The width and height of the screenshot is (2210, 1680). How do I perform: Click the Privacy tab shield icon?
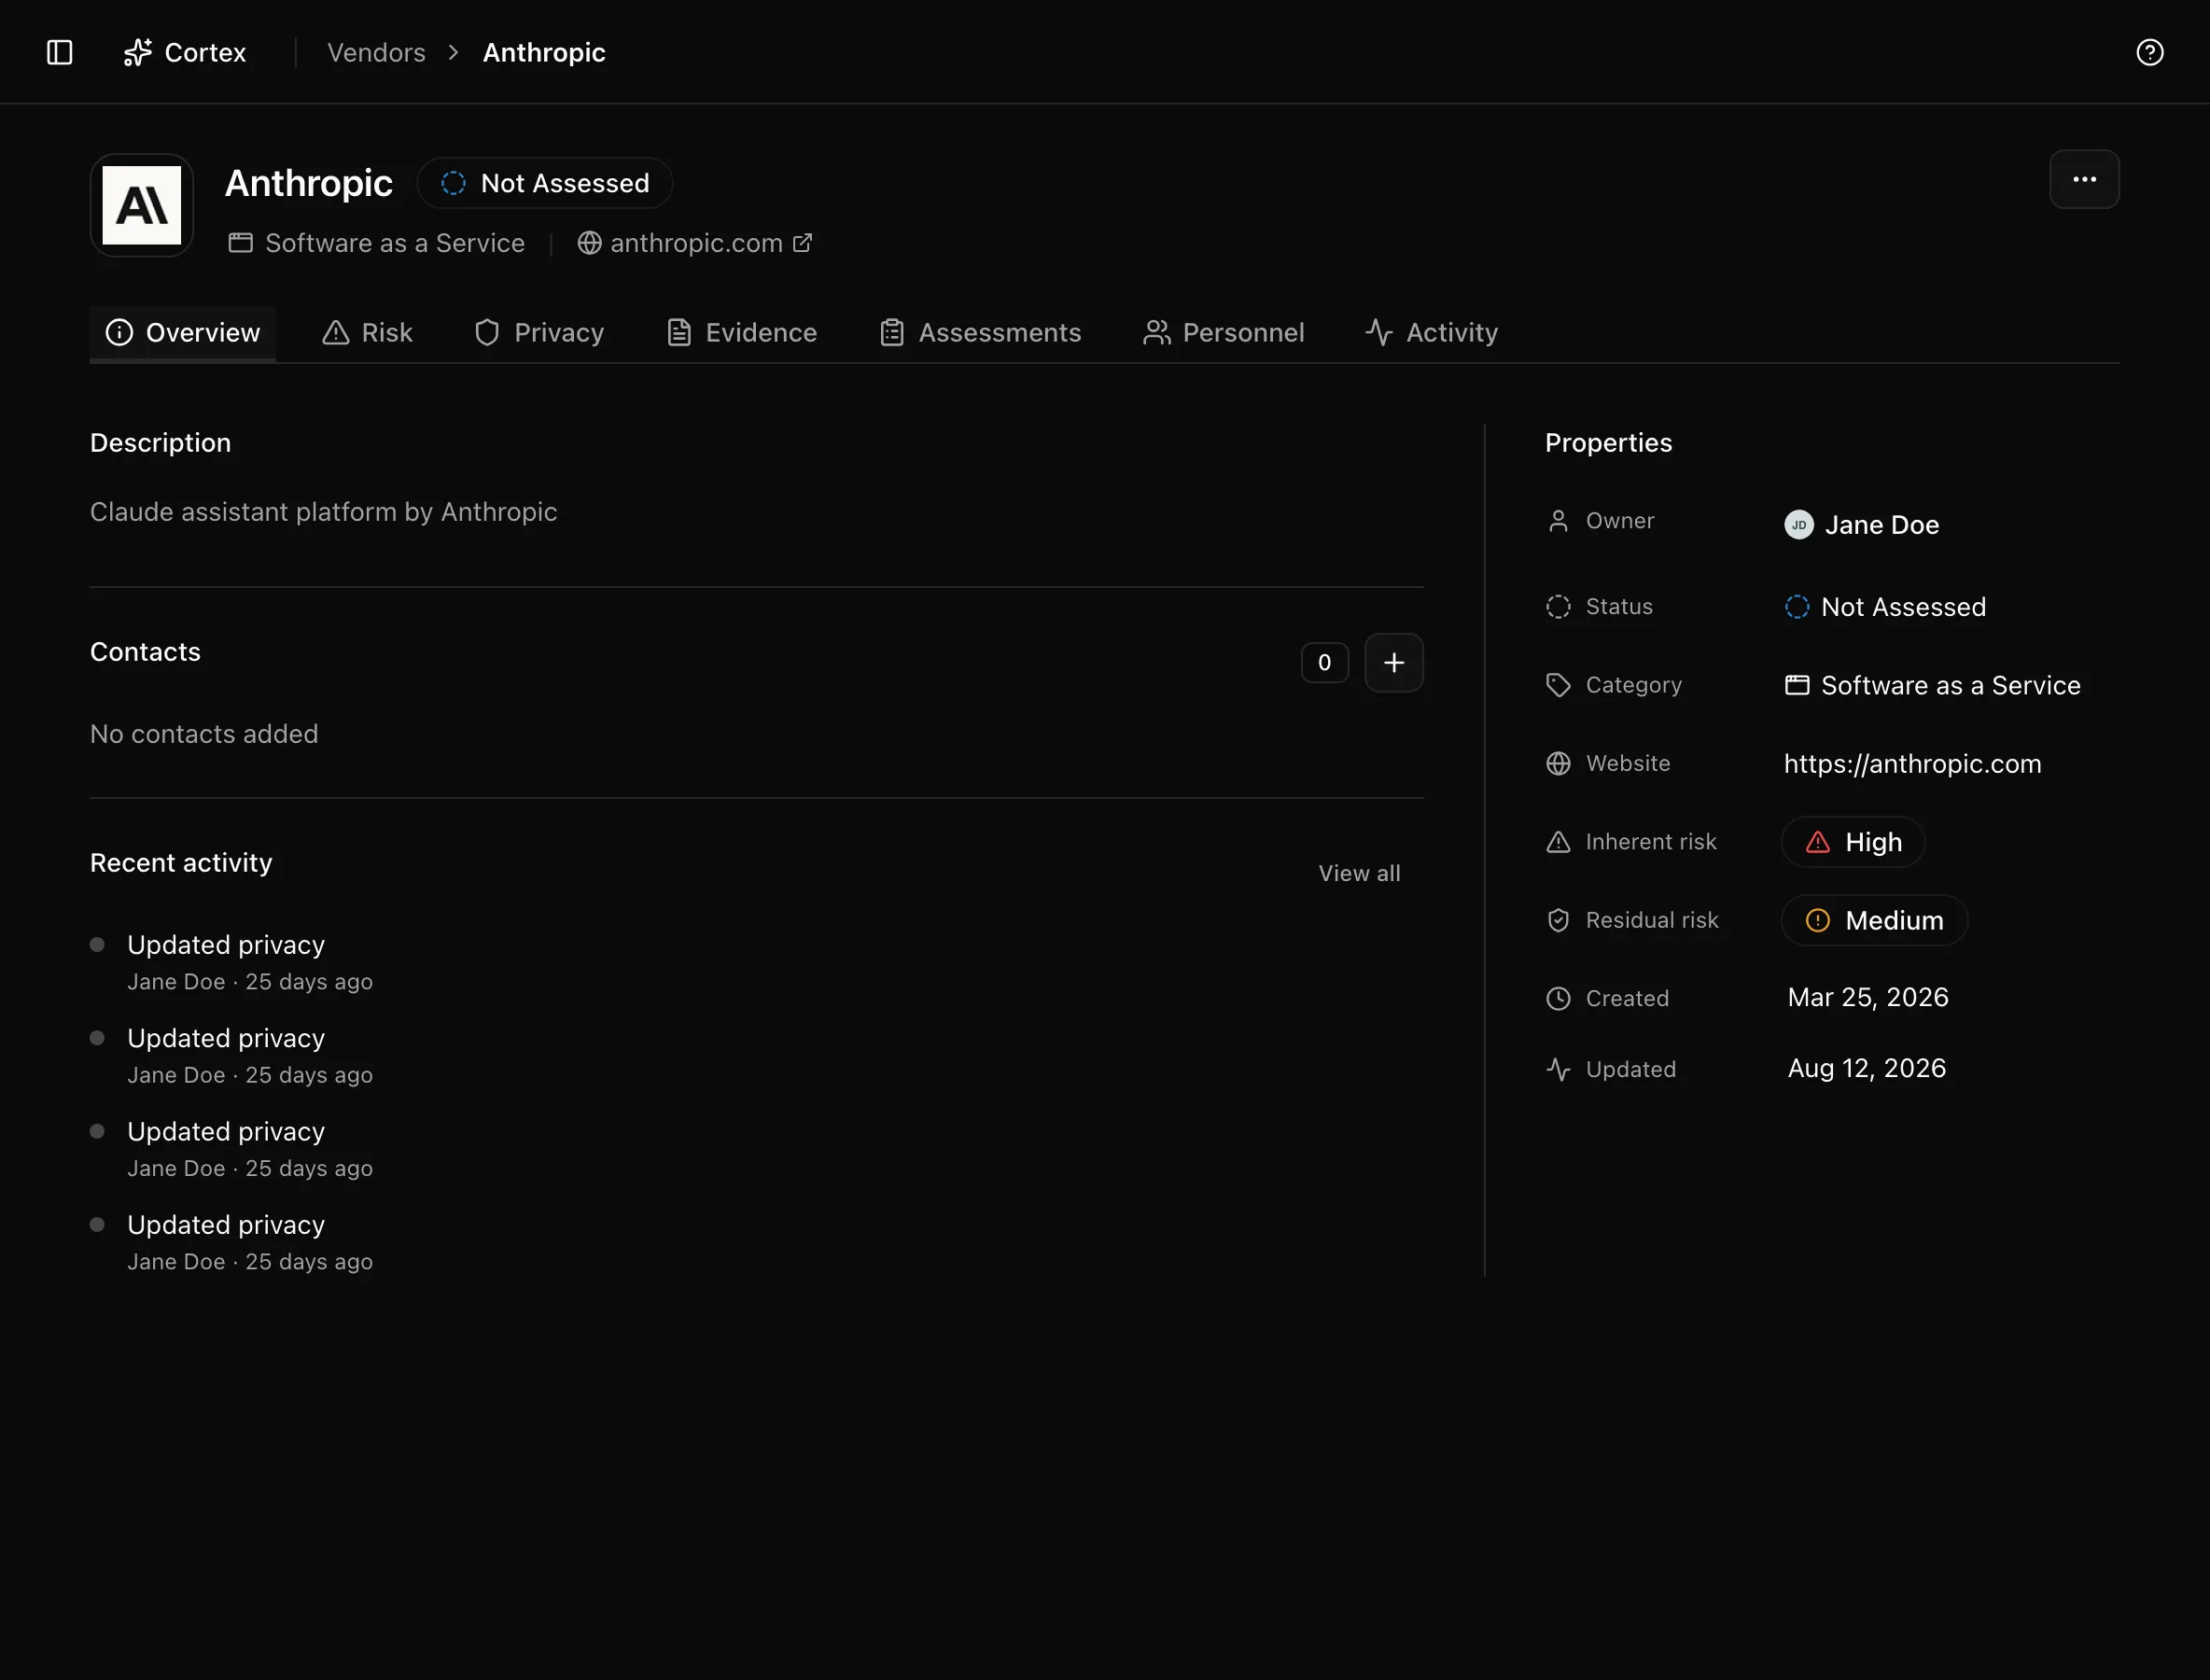[487, 333]
